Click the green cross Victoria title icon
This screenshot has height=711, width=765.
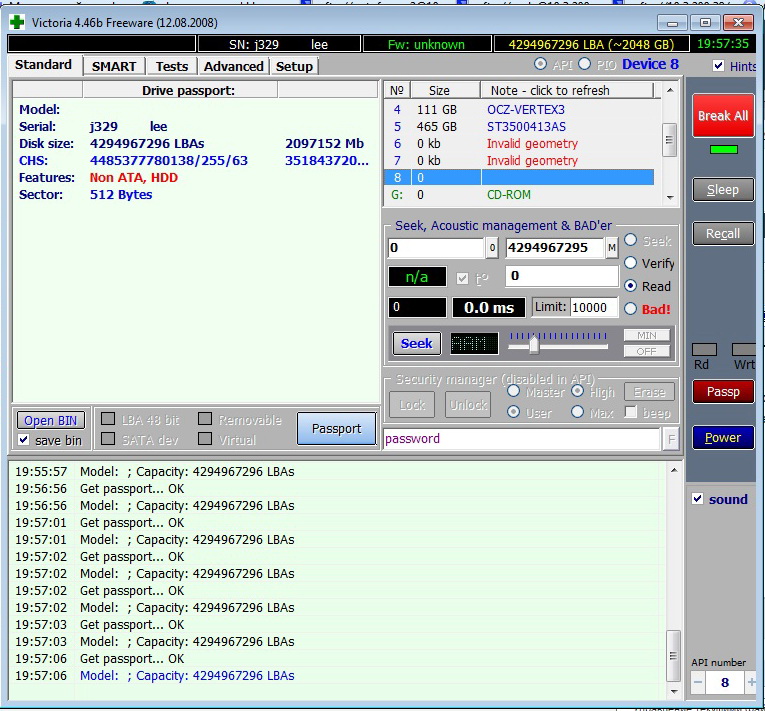pos(18,22)
